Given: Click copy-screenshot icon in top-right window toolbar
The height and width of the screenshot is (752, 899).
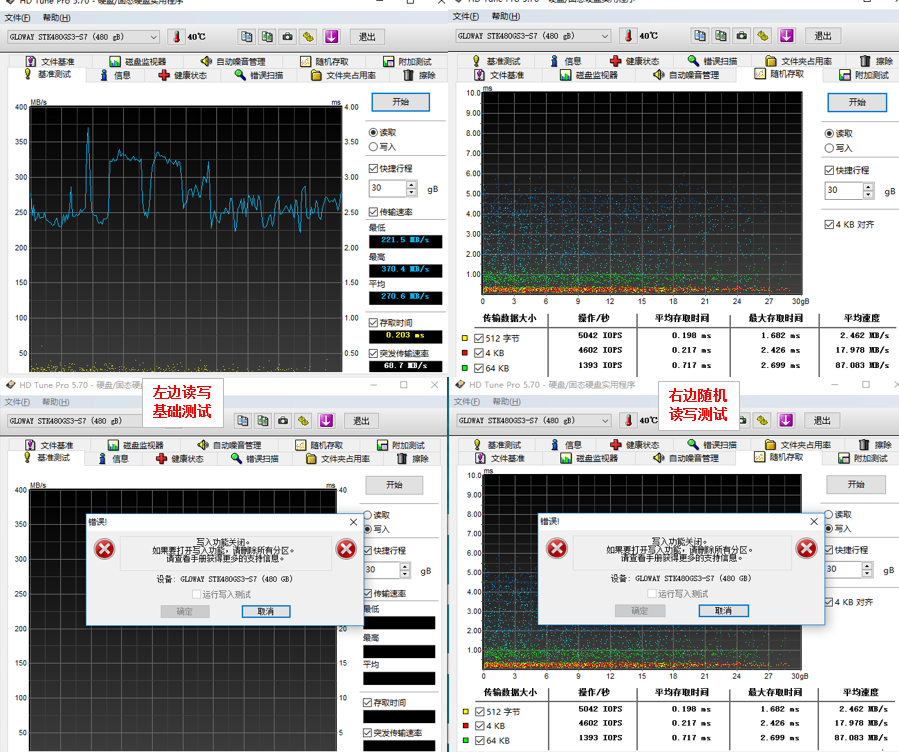Looking at the screenshot, I should pos(721,36).
